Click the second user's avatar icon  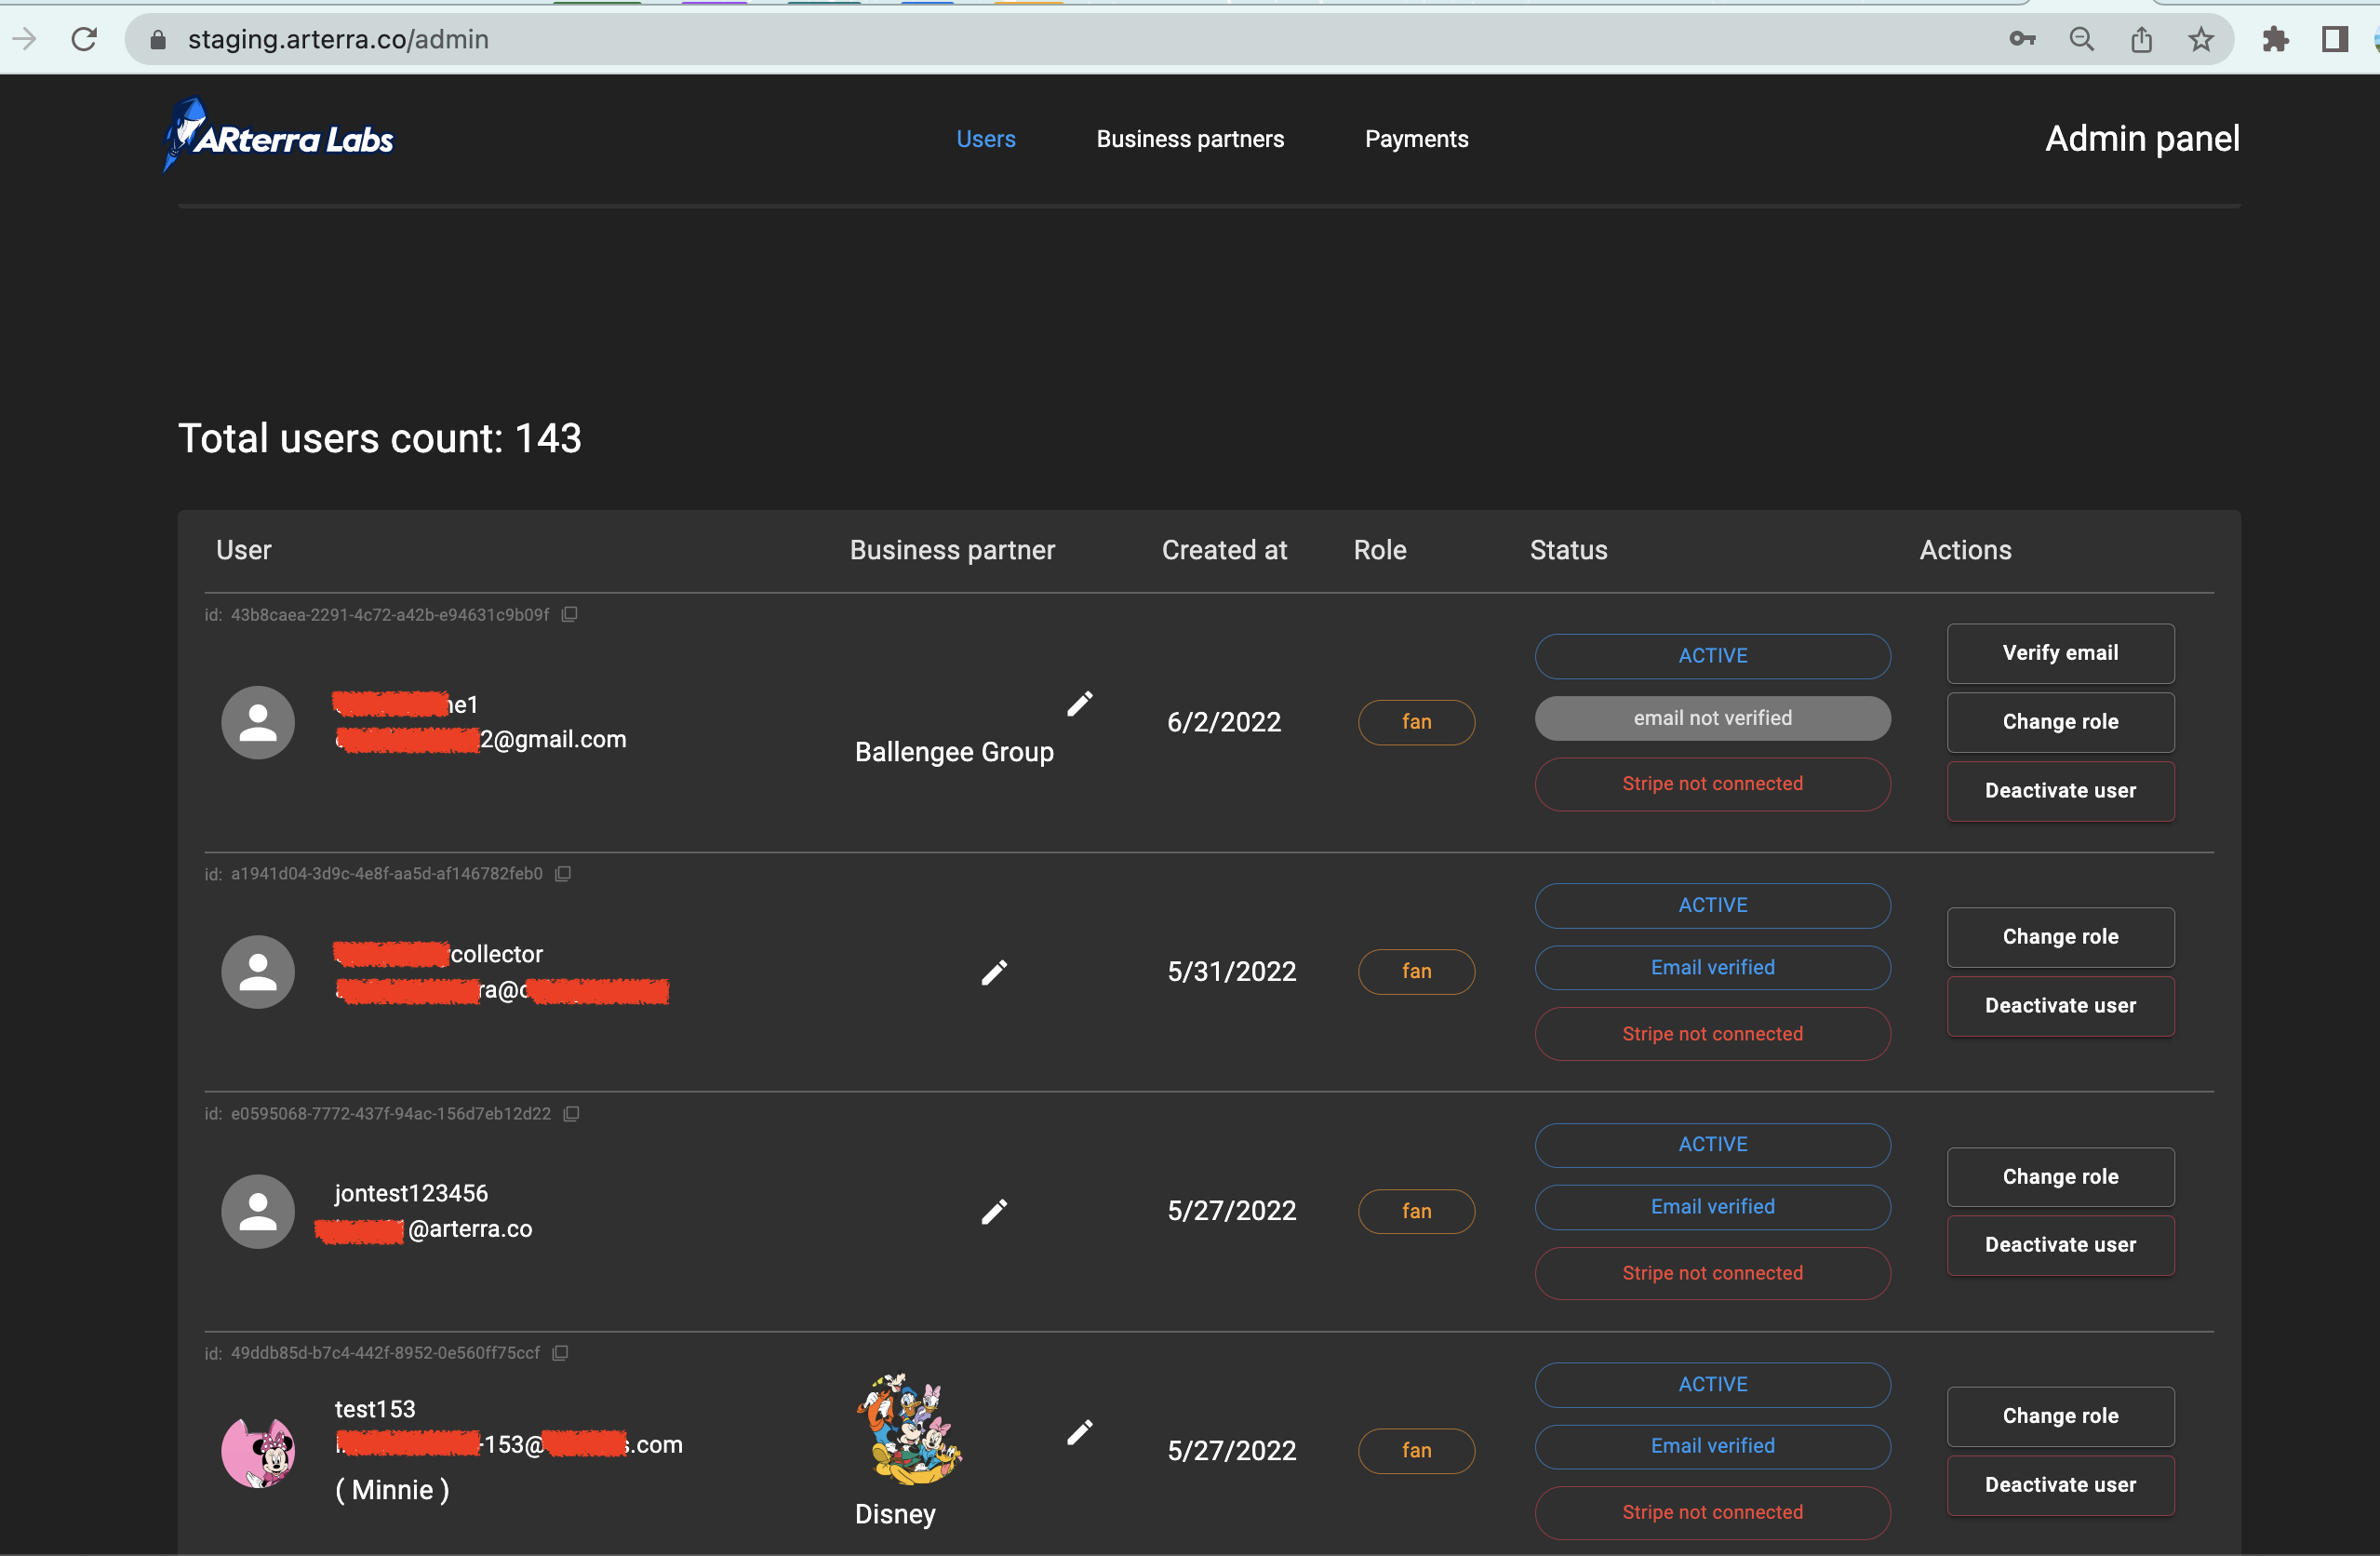(258, 971)
